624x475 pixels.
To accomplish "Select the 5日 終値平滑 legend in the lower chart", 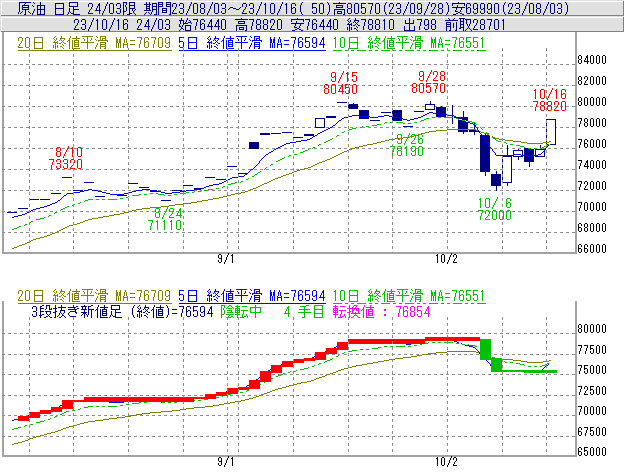I will tap(252, 296).
